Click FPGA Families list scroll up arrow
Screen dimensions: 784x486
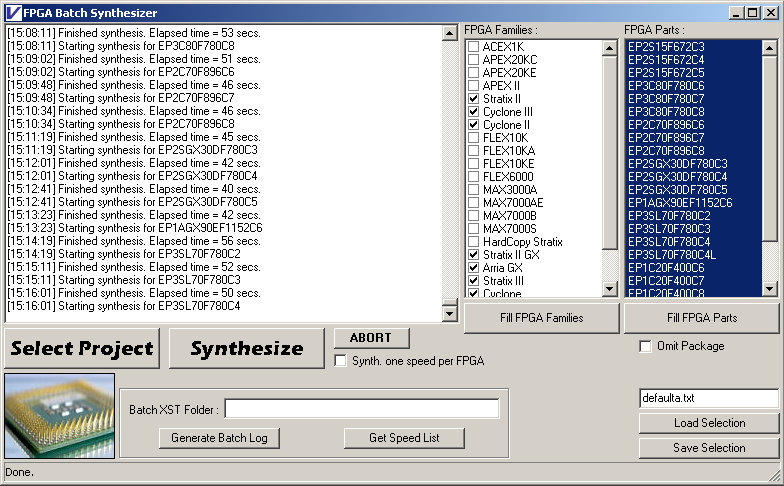(x=610, y=48)
